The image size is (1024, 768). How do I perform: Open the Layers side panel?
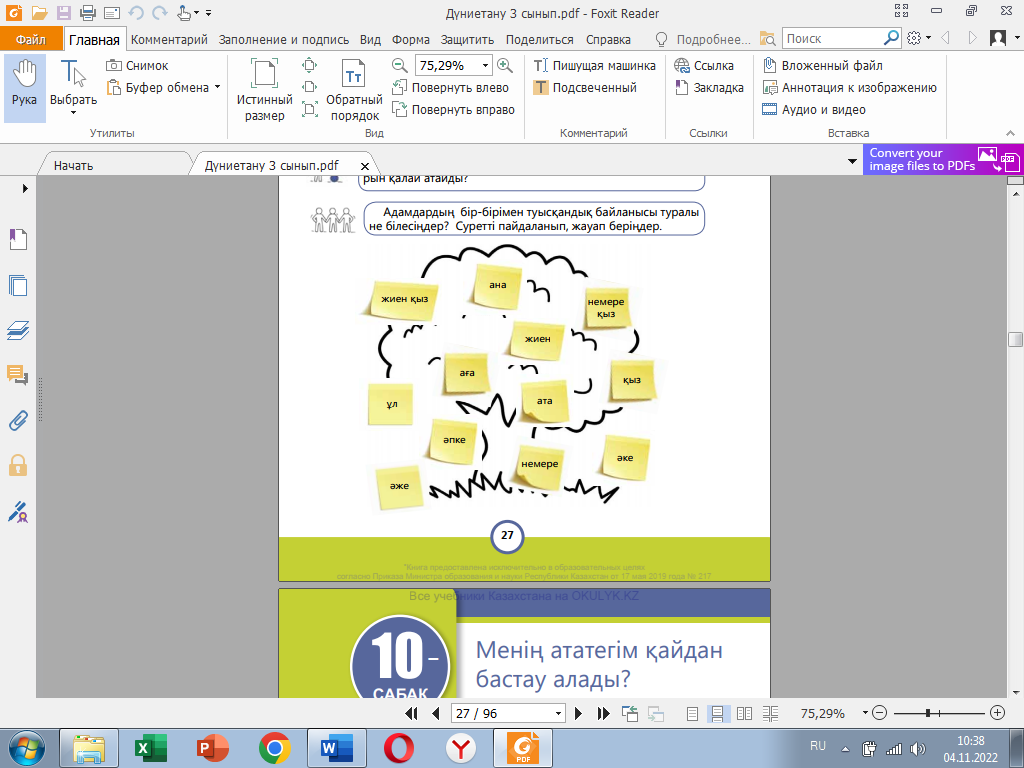pyautogui.click(x=18, y=330)
